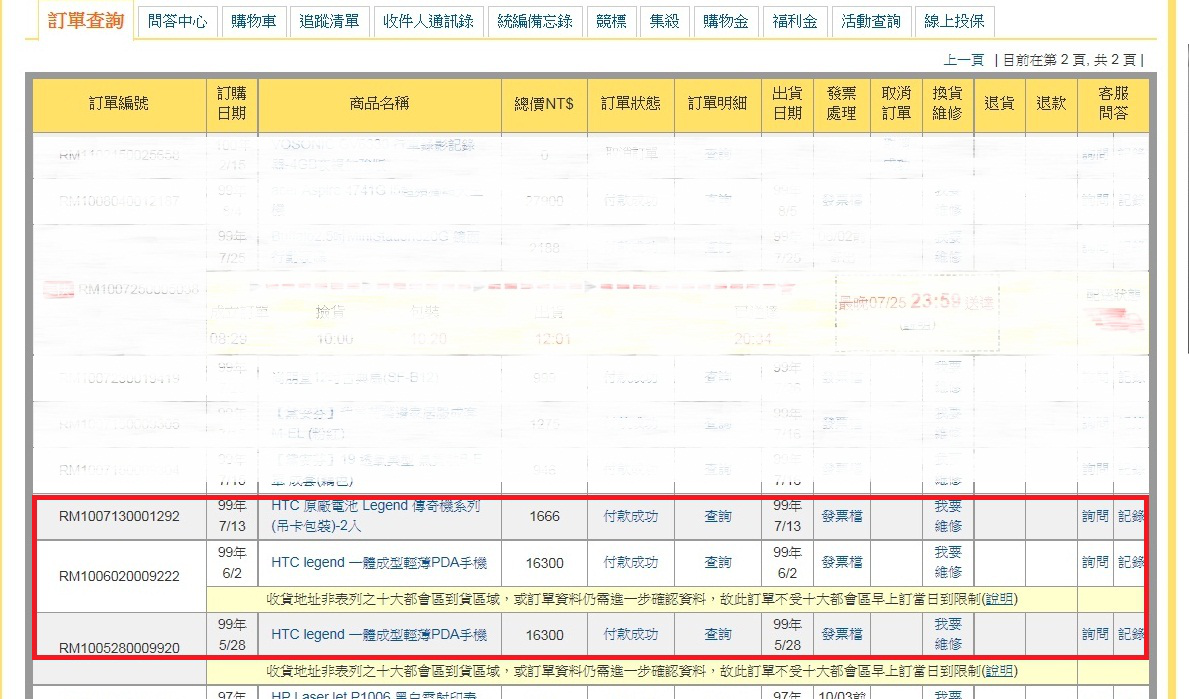Open the HTC 原廠電池 Legend product link

point(375,506)
